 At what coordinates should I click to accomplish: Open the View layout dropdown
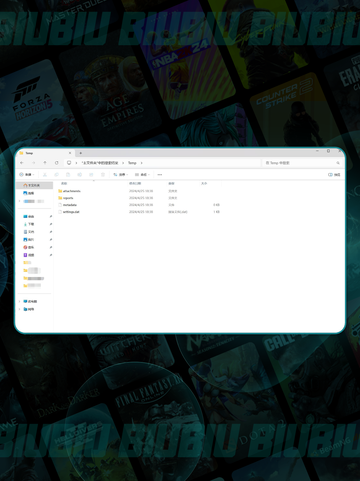[142, 175]
